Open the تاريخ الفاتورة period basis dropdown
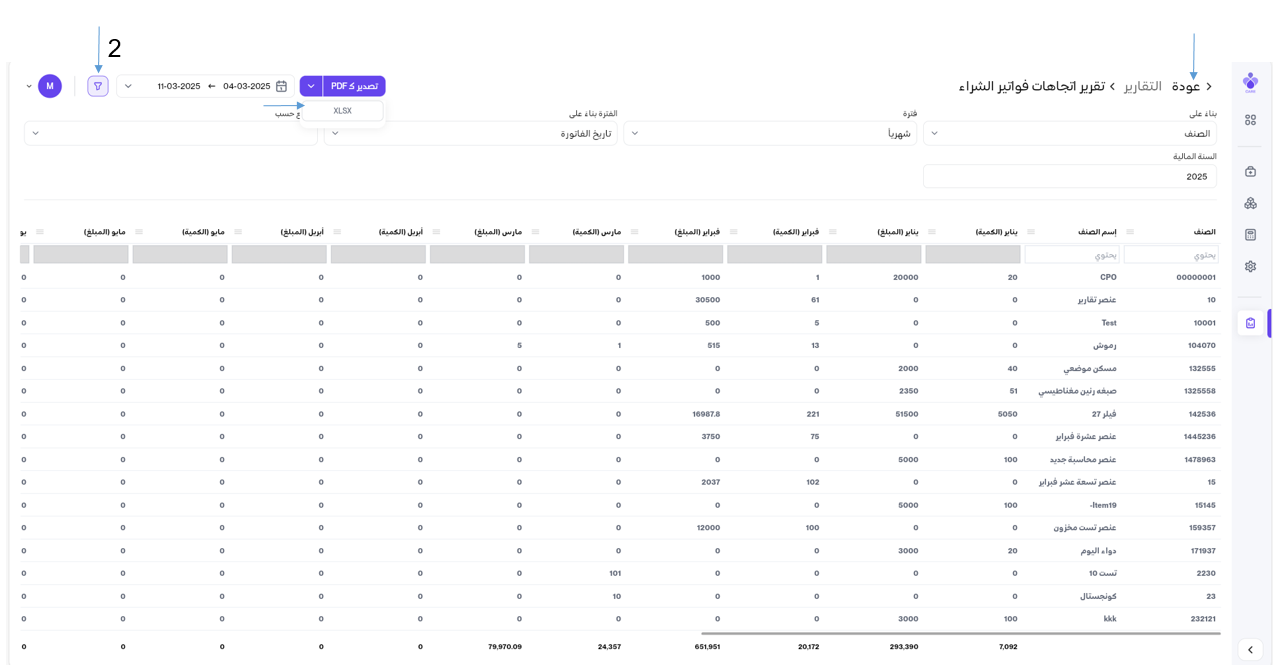 tap(470, 133)
